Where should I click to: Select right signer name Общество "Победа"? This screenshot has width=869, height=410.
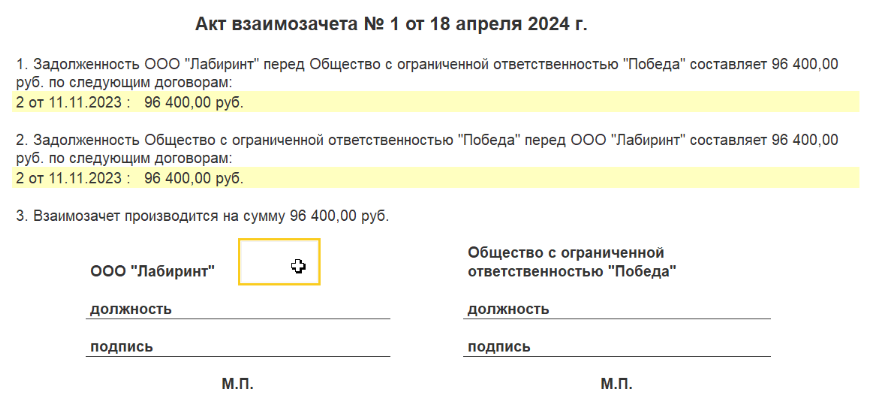tap(572, 262)
